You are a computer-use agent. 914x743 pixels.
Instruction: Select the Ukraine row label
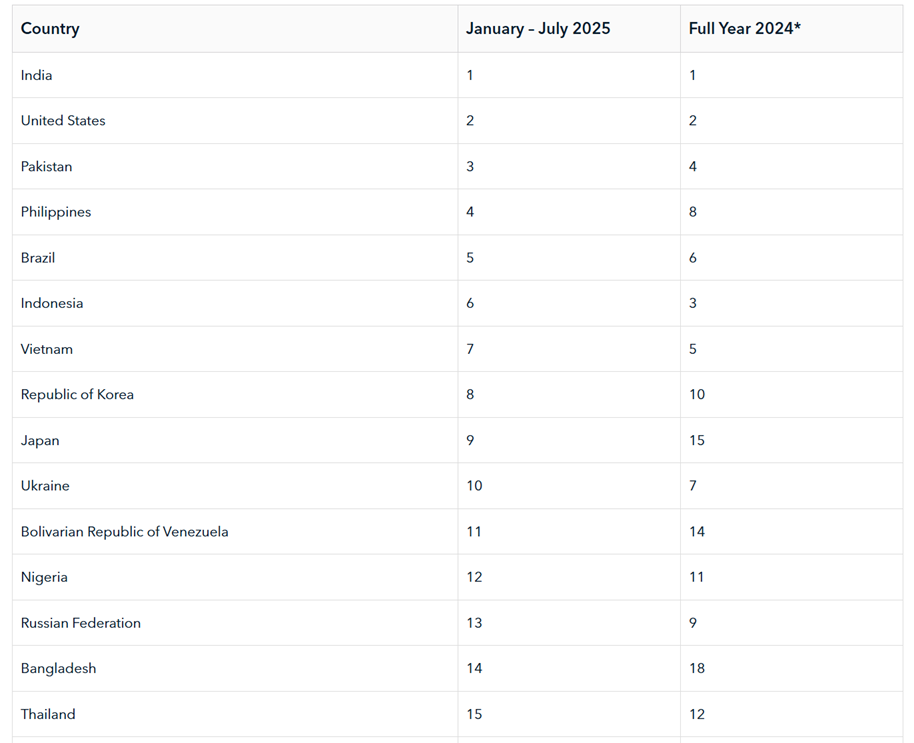point(45,486)
